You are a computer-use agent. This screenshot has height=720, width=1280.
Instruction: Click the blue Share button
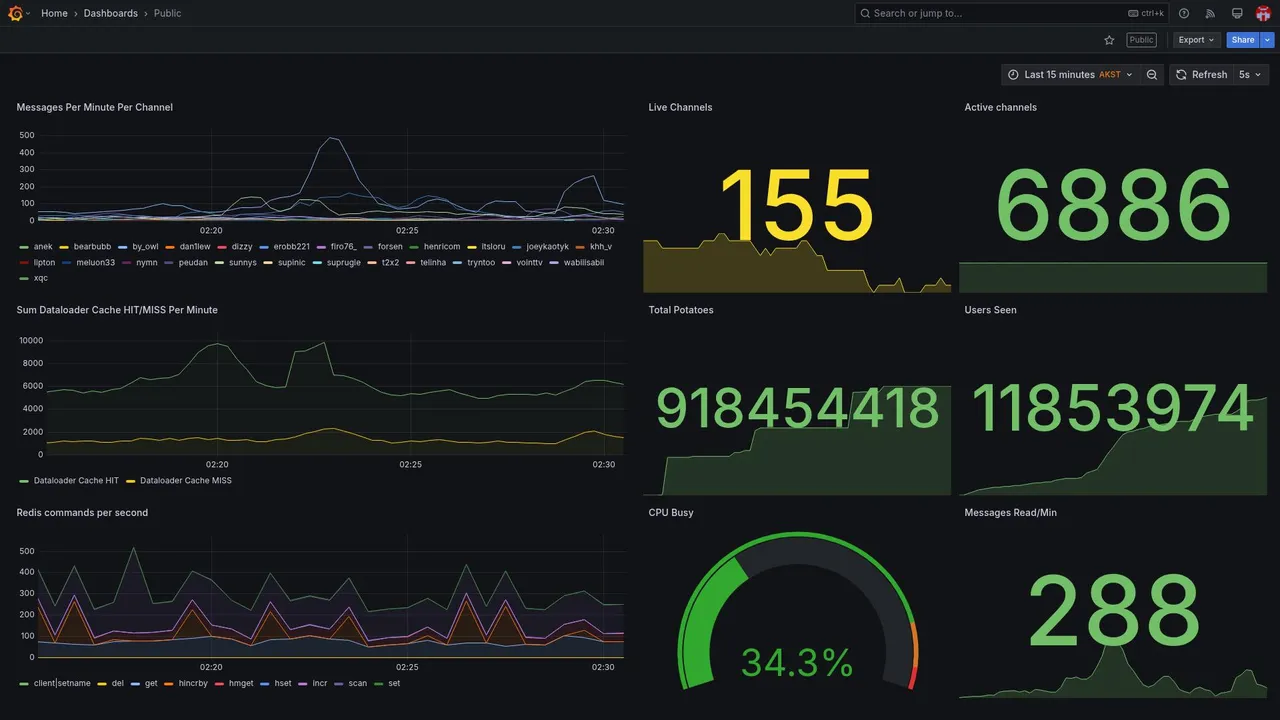[1243, 40]
